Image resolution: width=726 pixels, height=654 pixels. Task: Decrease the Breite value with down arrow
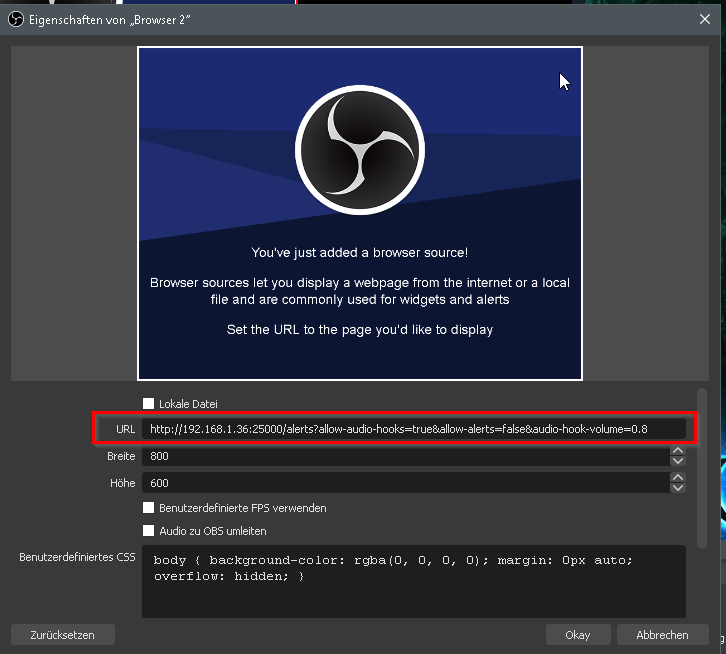coord(678,461)
